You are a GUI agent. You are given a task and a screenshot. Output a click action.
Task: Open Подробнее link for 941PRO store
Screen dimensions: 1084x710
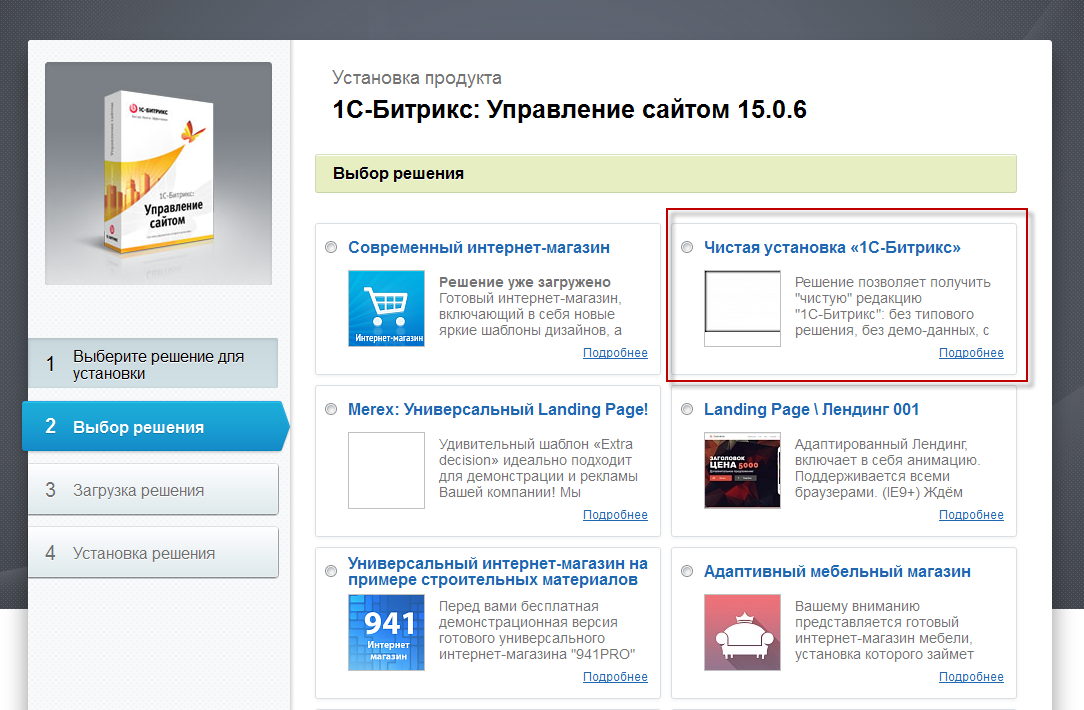[x=615, y=677]
